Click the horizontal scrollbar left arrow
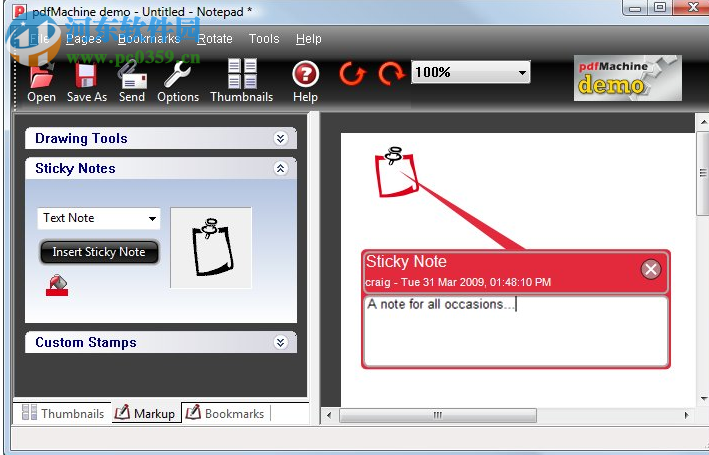The width and height of the screenshot is (709, 455). click(x=329, y=415)
